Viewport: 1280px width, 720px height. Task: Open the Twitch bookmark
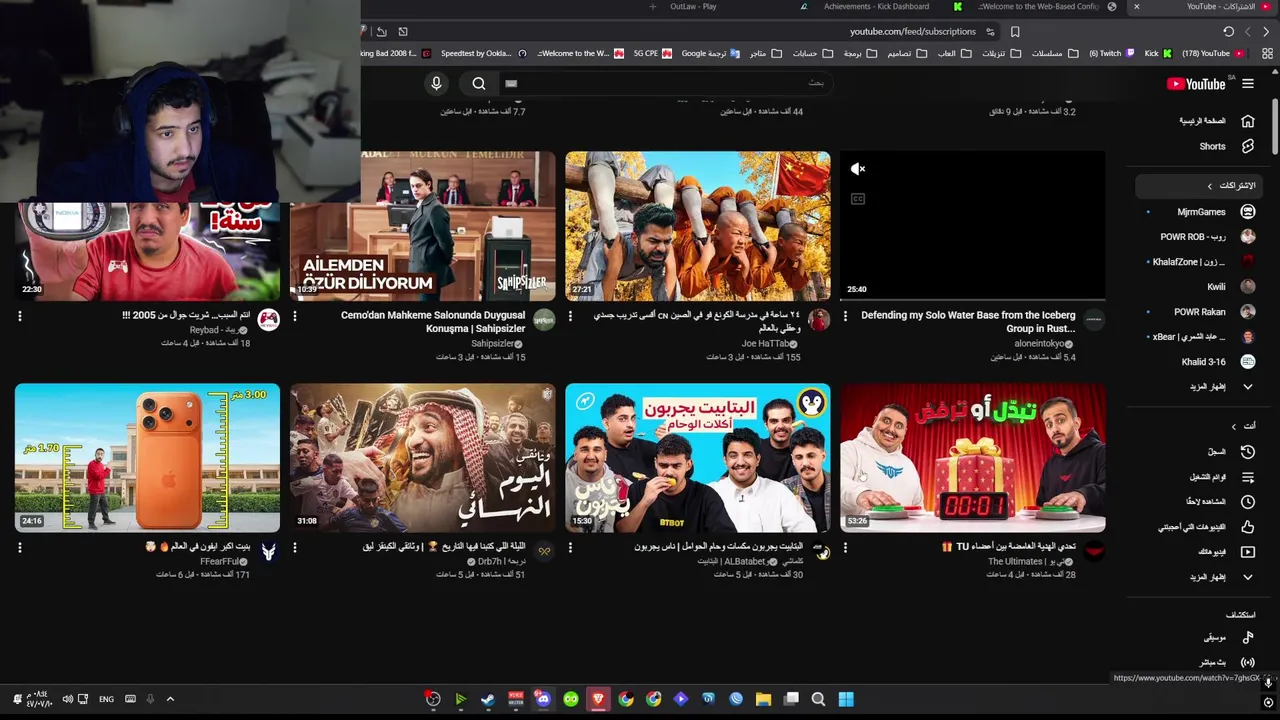point(1110,54)
